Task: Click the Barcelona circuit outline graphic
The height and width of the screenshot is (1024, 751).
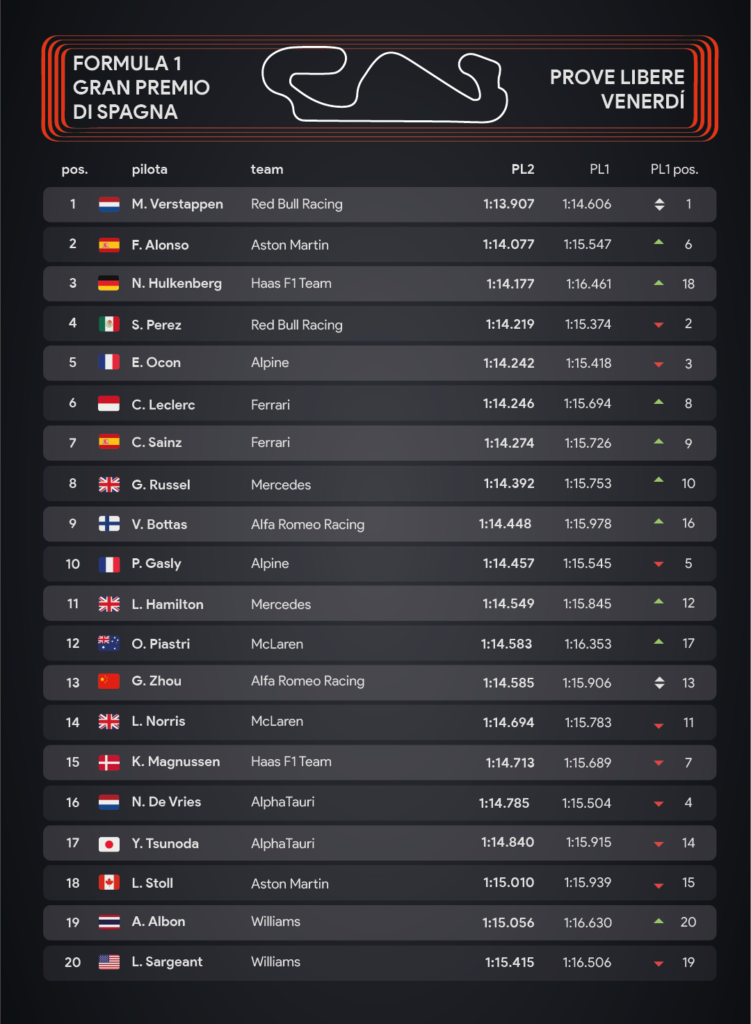Action: click(384, 84)
